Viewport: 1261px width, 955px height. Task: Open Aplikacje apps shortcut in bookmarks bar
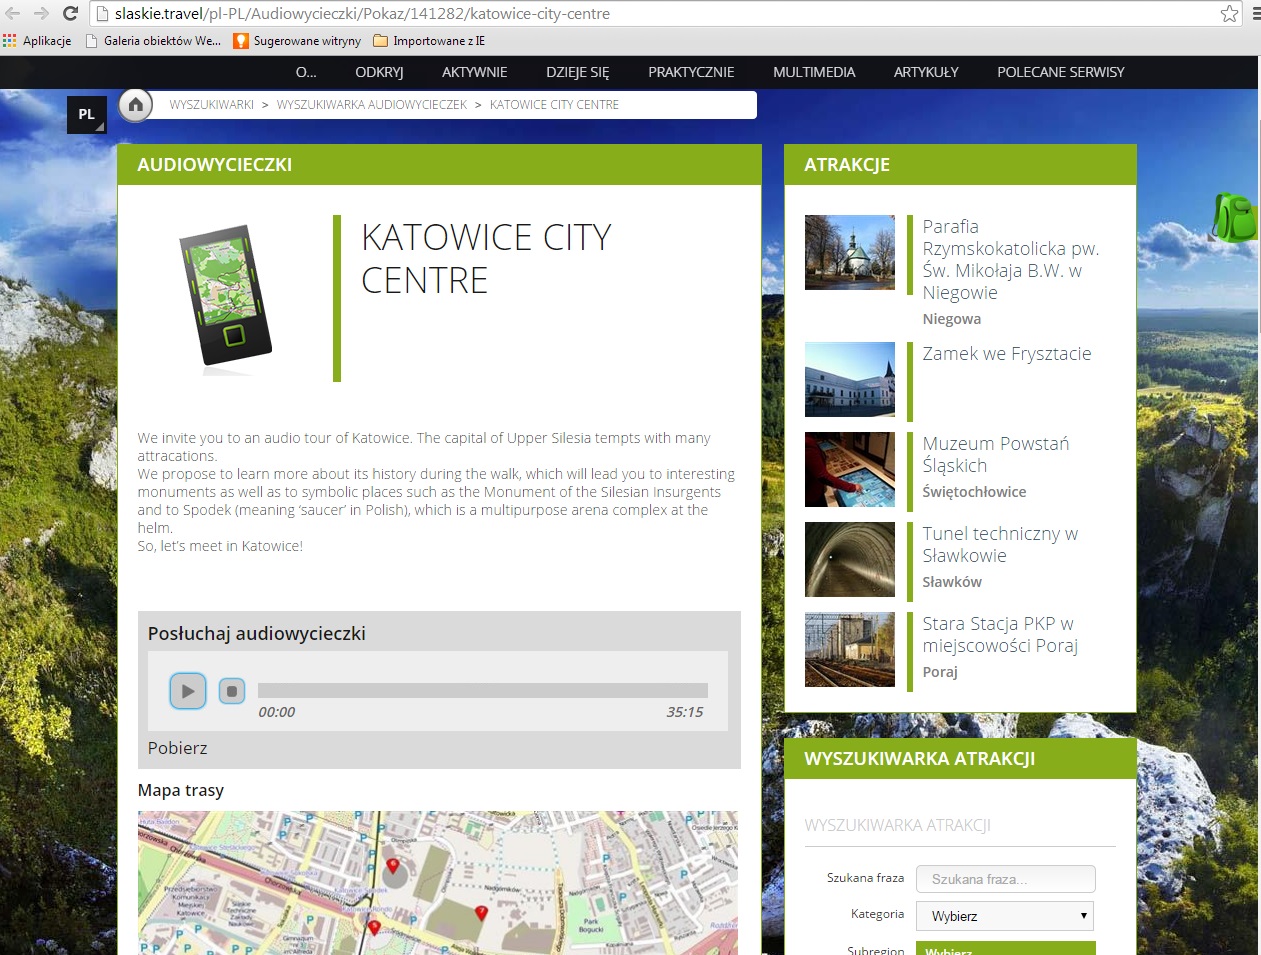(38, 41)
